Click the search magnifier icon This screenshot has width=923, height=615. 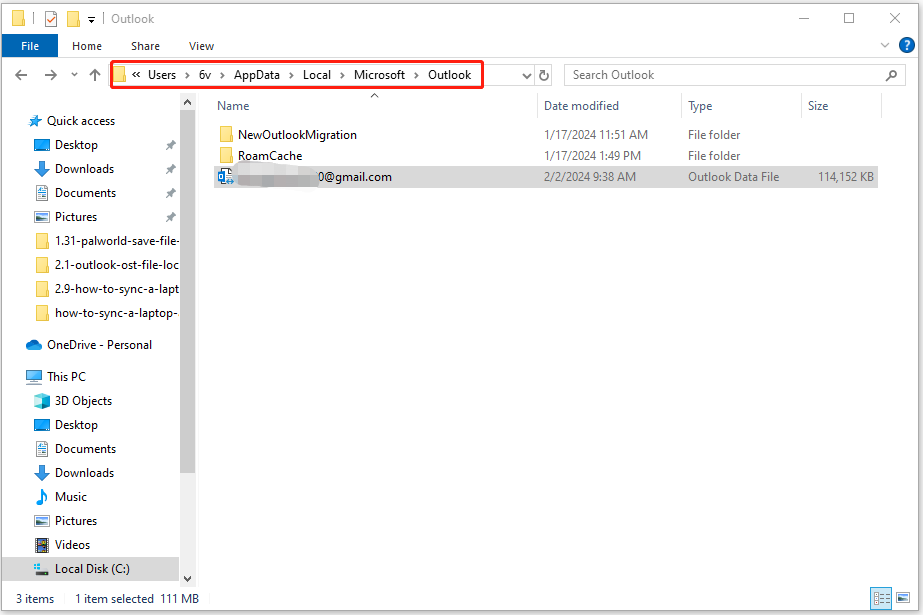tap(891, 75)
